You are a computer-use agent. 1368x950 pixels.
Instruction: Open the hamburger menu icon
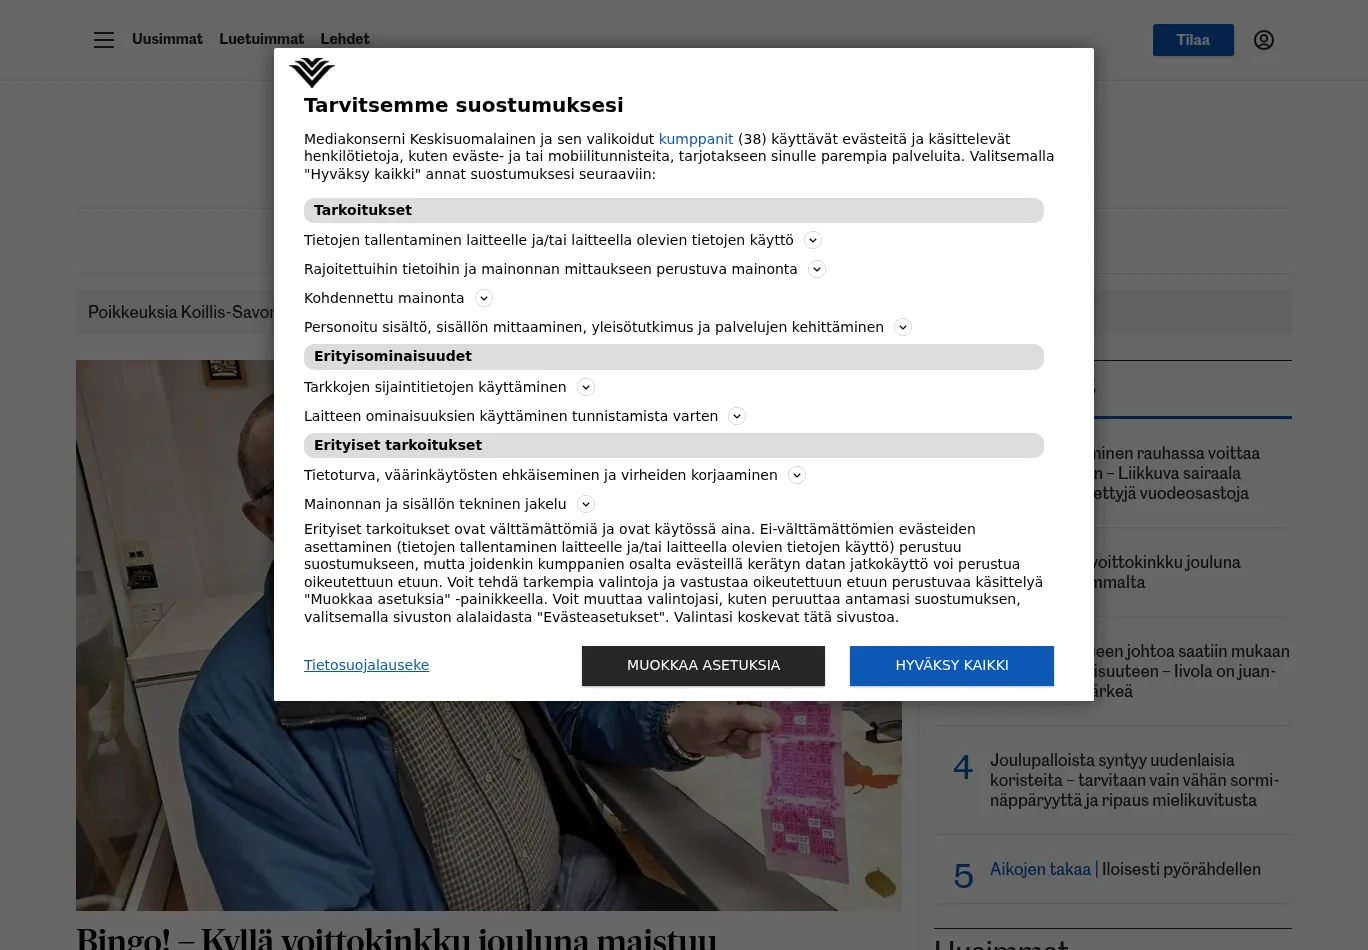(x=104, y=40)
